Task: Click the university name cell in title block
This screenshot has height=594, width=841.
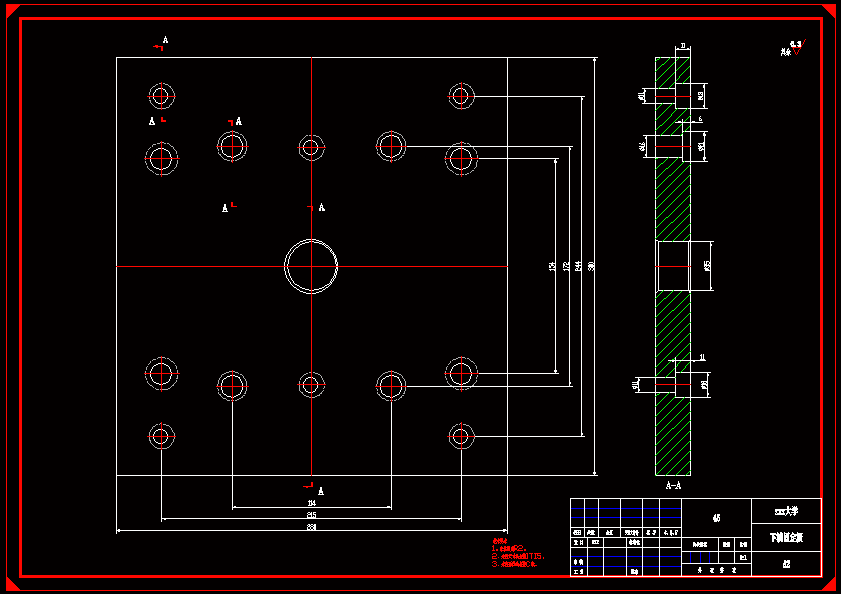Action: click(x=786, y=511)
